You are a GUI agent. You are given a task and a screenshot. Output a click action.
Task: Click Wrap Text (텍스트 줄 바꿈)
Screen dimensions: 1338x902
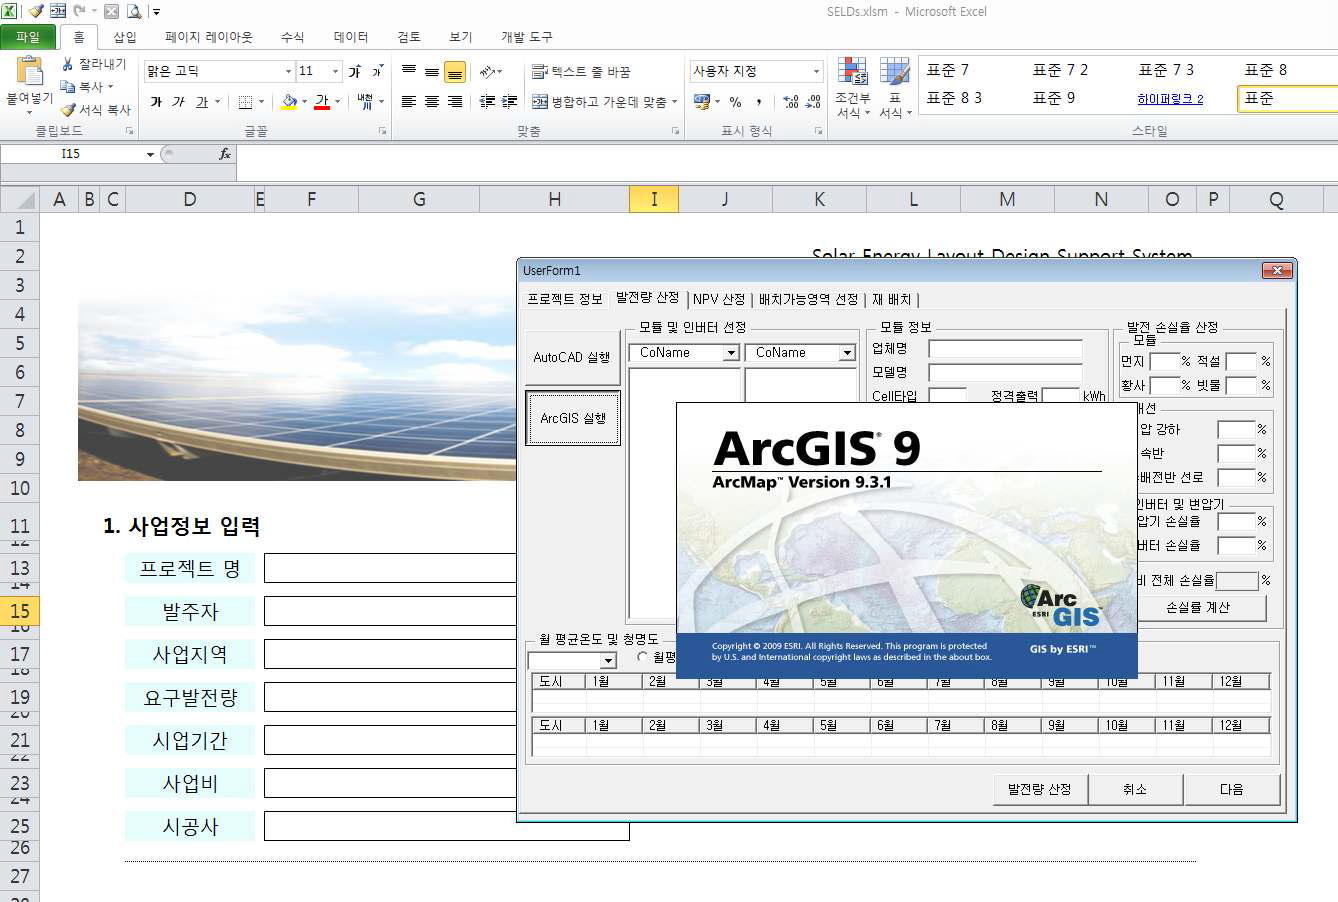(x=581, y=72)
